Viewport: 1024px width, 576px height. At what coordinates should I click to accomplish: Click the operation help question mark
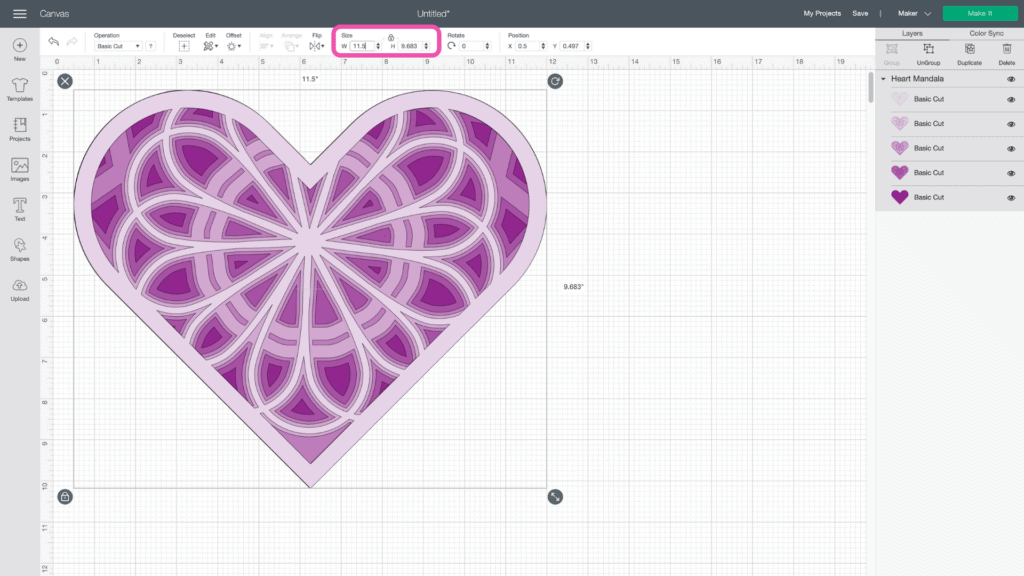pos(151,46)
